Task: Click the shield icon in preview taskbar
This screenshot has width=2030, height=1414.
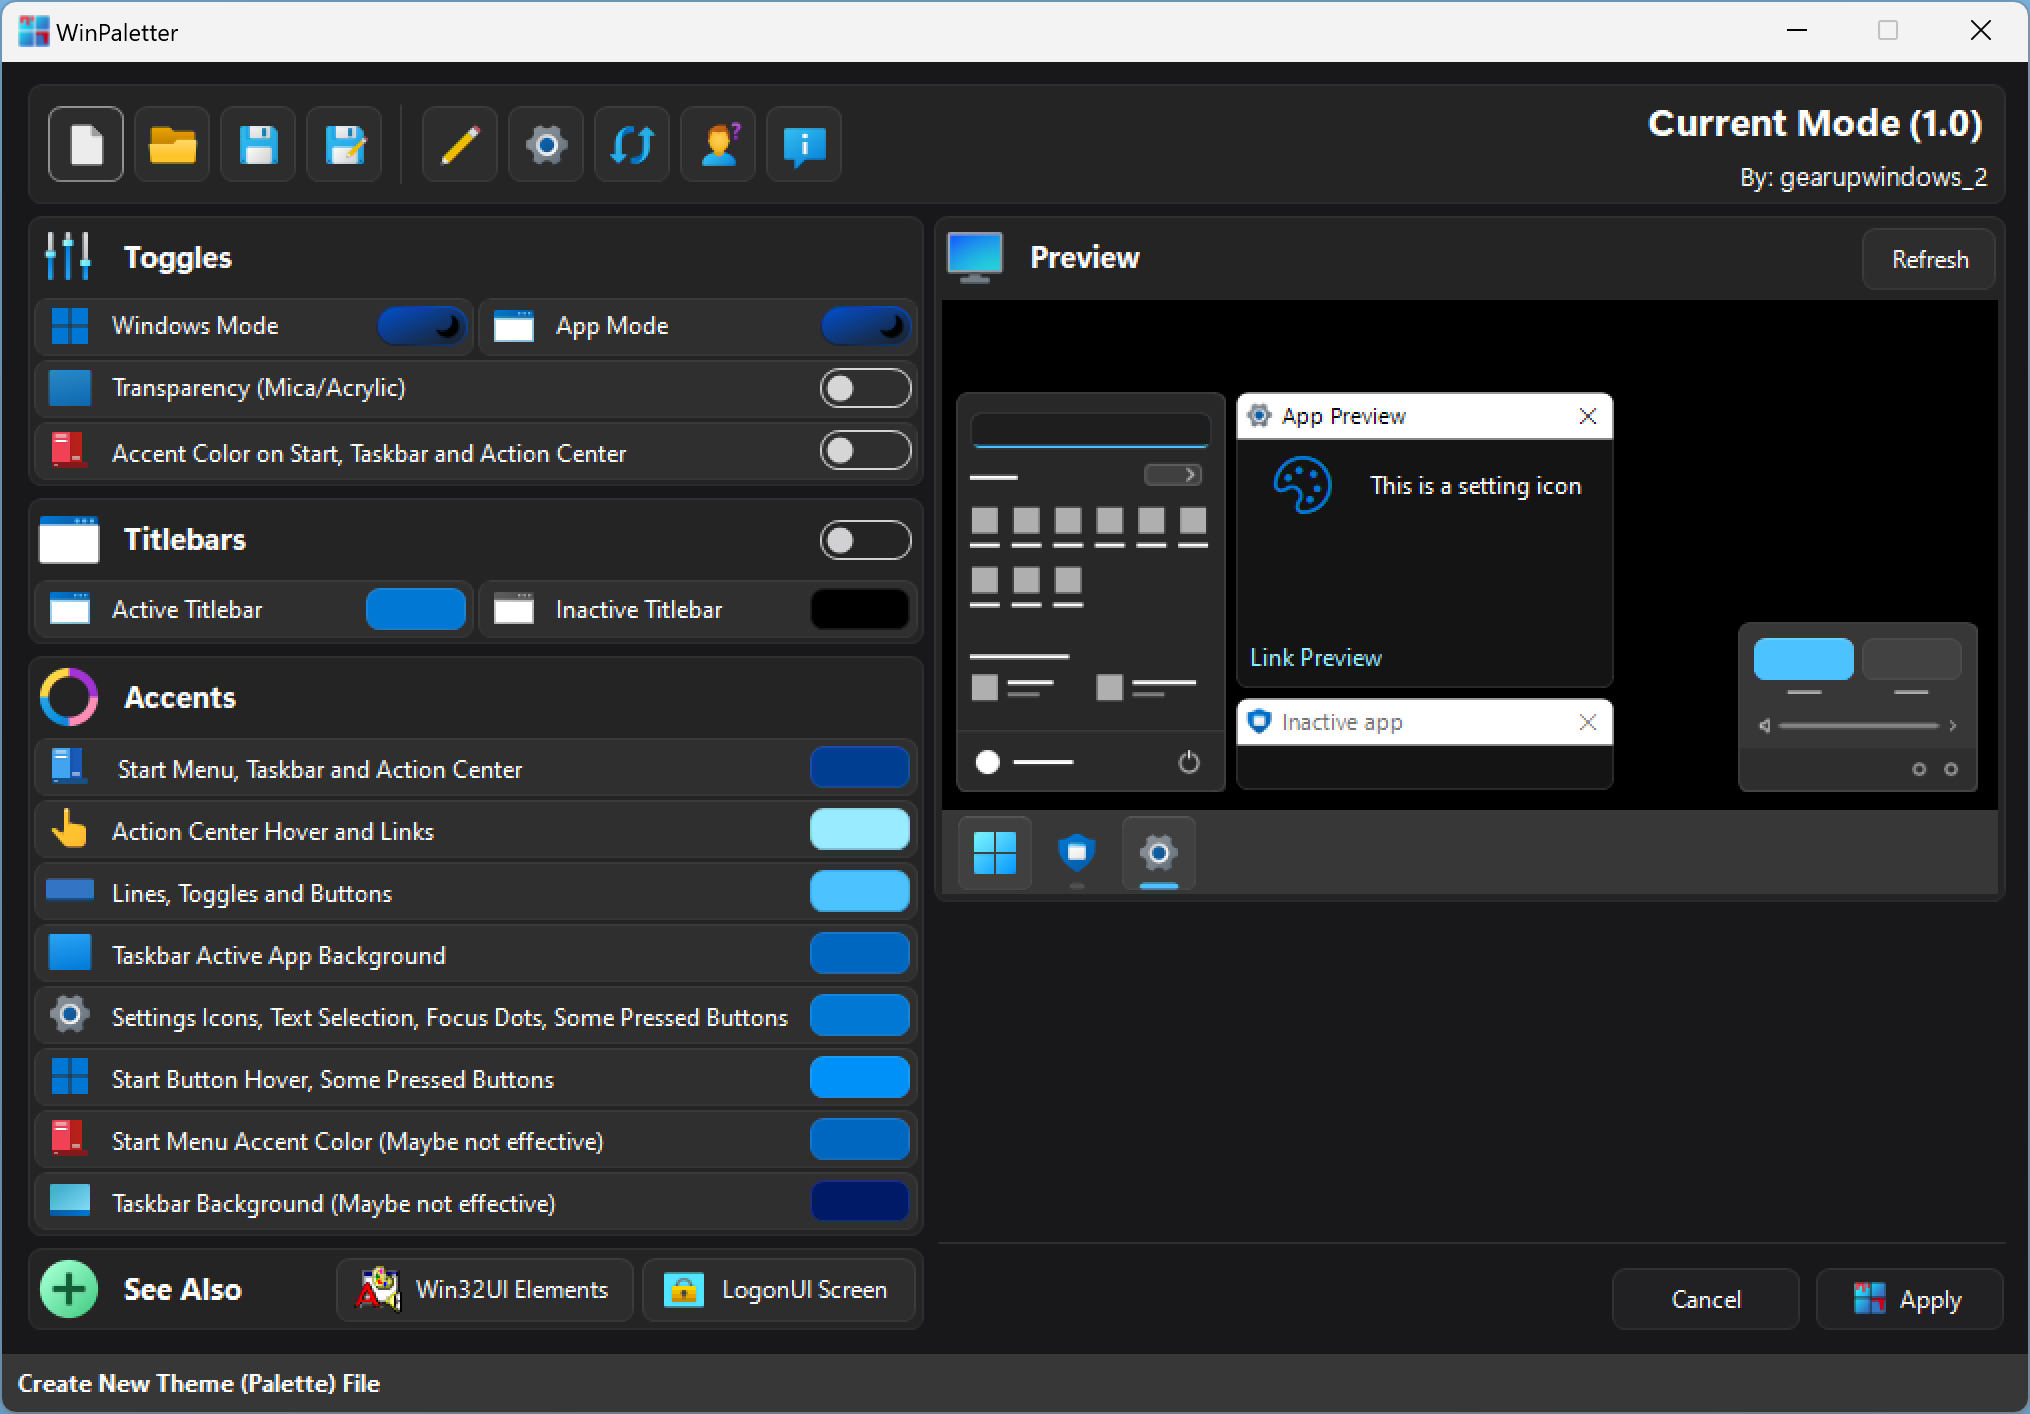Action: tap(1077, 853)
